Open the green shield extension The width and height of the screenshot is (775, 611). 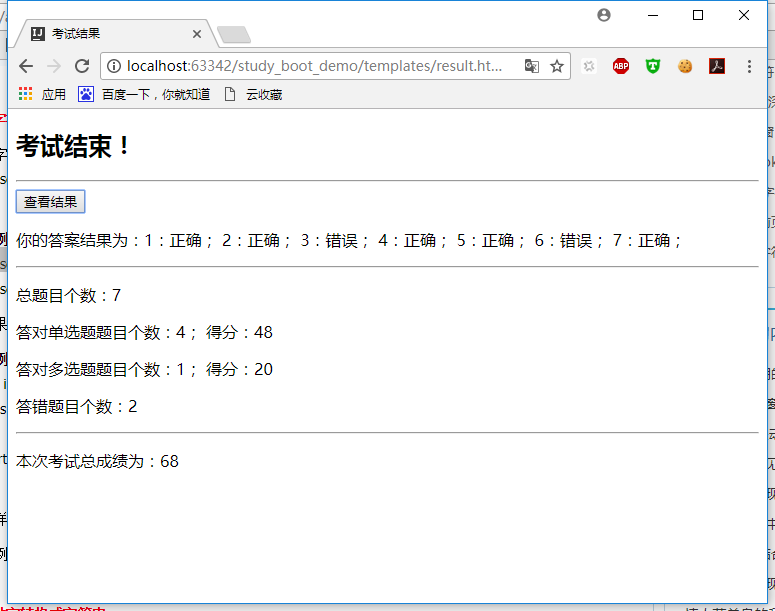click(x=653, y=66)
